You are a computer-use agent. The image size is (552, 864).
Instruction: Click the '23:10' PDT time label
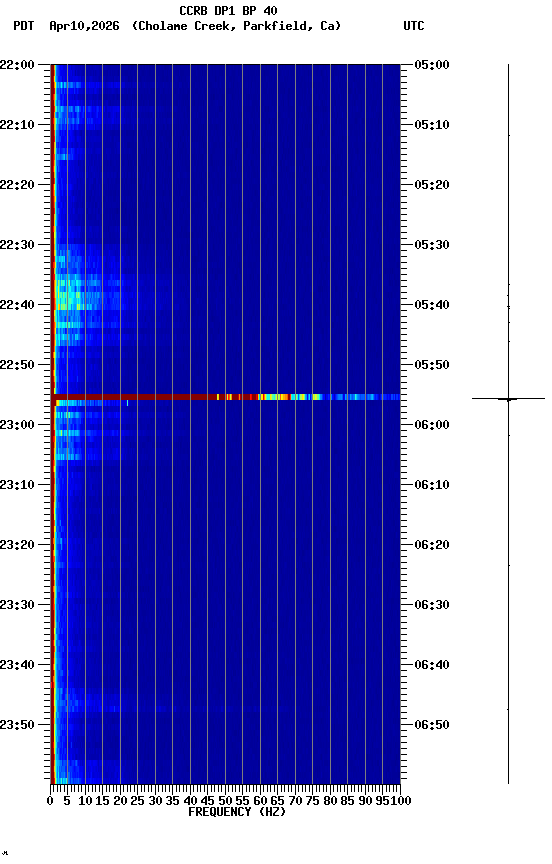click(17, 485)
